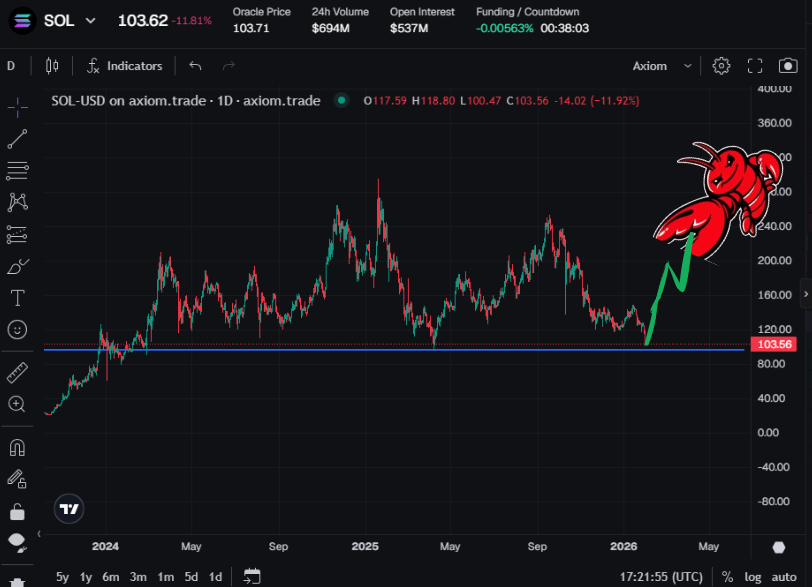Viewport: 812px width, 587px height.
Task: Select the crosshair cursor tool
Action: [x=18, y=107]
